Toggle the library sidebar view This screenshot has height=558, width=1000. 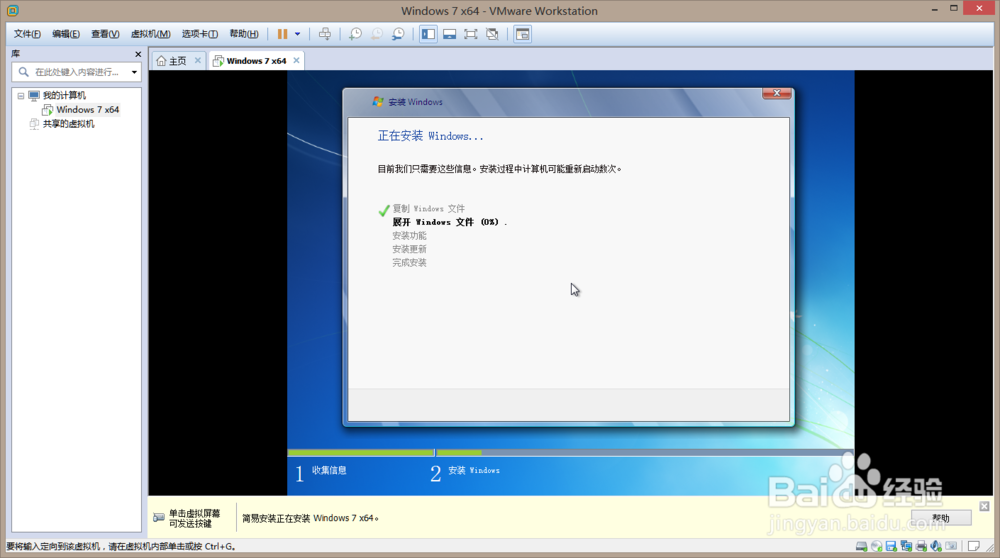coord(428,34)
